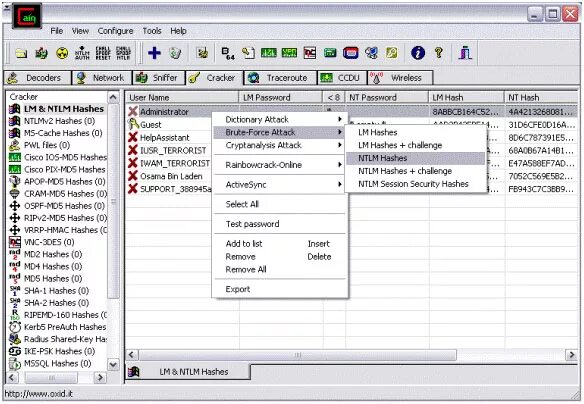Open the Help menu
This screenshot has width=584, height=404.
point(178,31)
